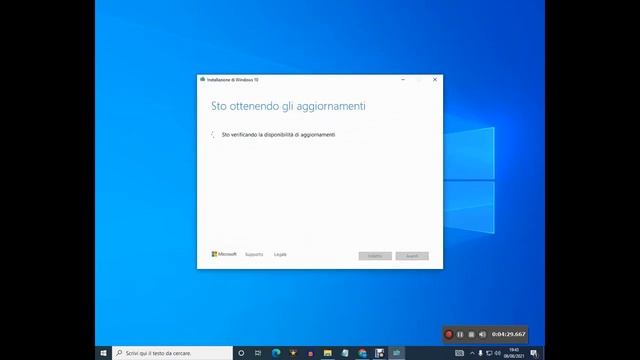
Task: Open the star icon app on the taskbar
Action: point(293,353)
